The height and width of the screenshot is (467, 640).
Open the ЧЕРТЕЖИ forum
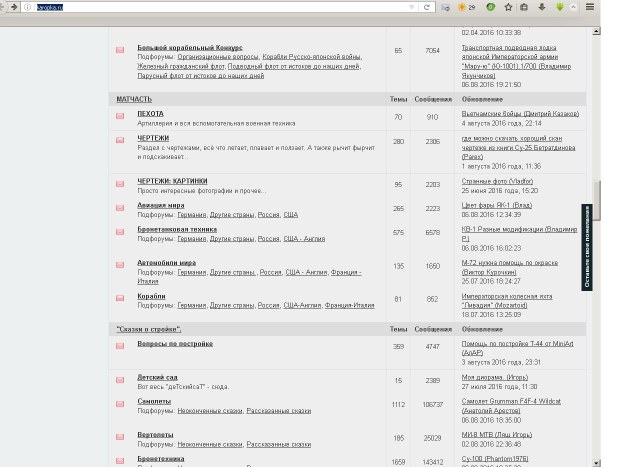click(x=153, y=138)
